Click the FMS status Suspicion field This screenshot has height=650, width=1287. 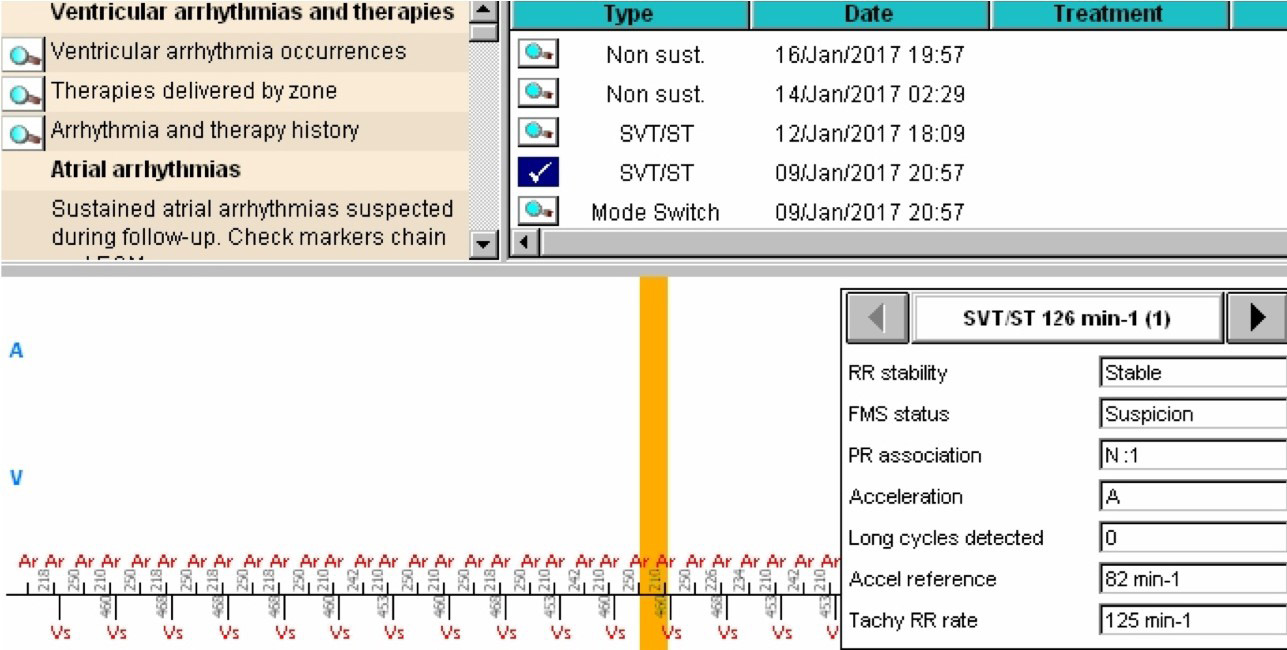point(1191,414)
